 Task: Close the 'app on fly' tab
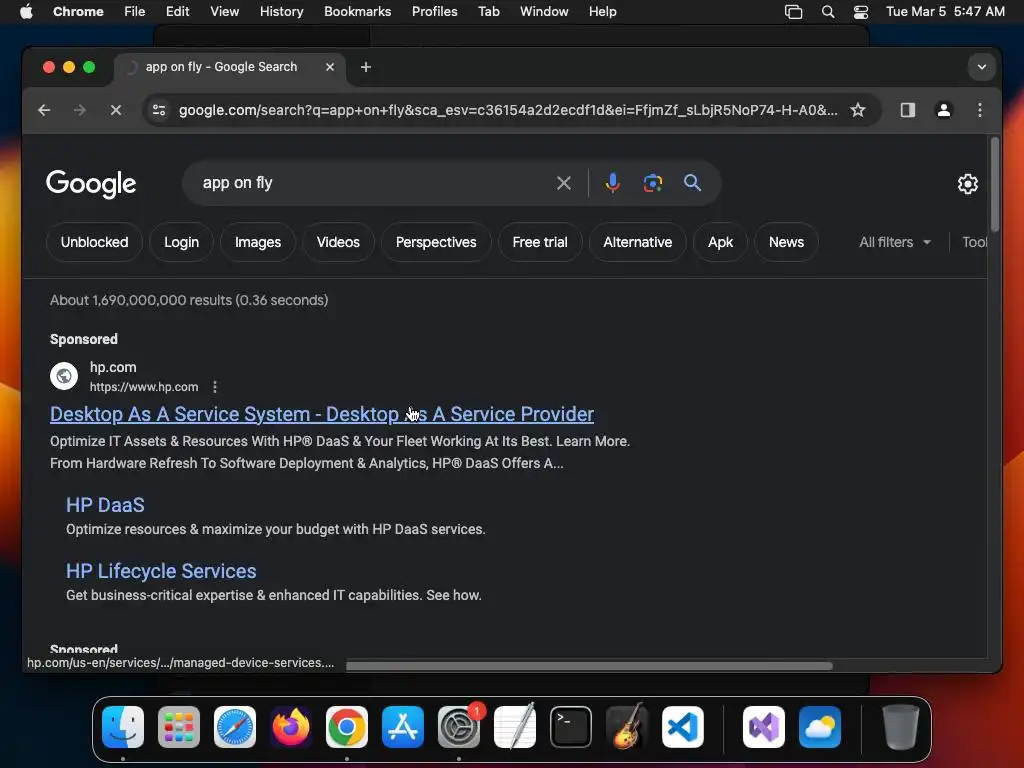(x=330, y=67)
